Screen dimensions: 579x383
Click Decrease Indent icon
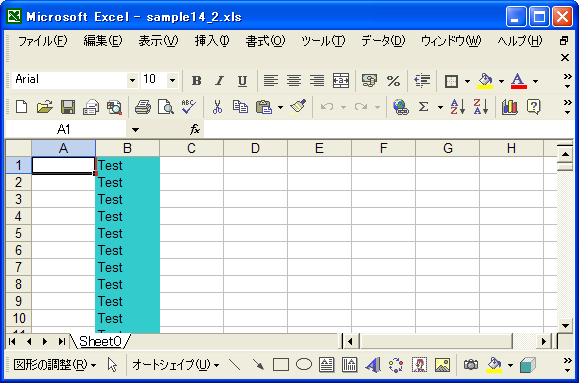click(x=422, y=81)
